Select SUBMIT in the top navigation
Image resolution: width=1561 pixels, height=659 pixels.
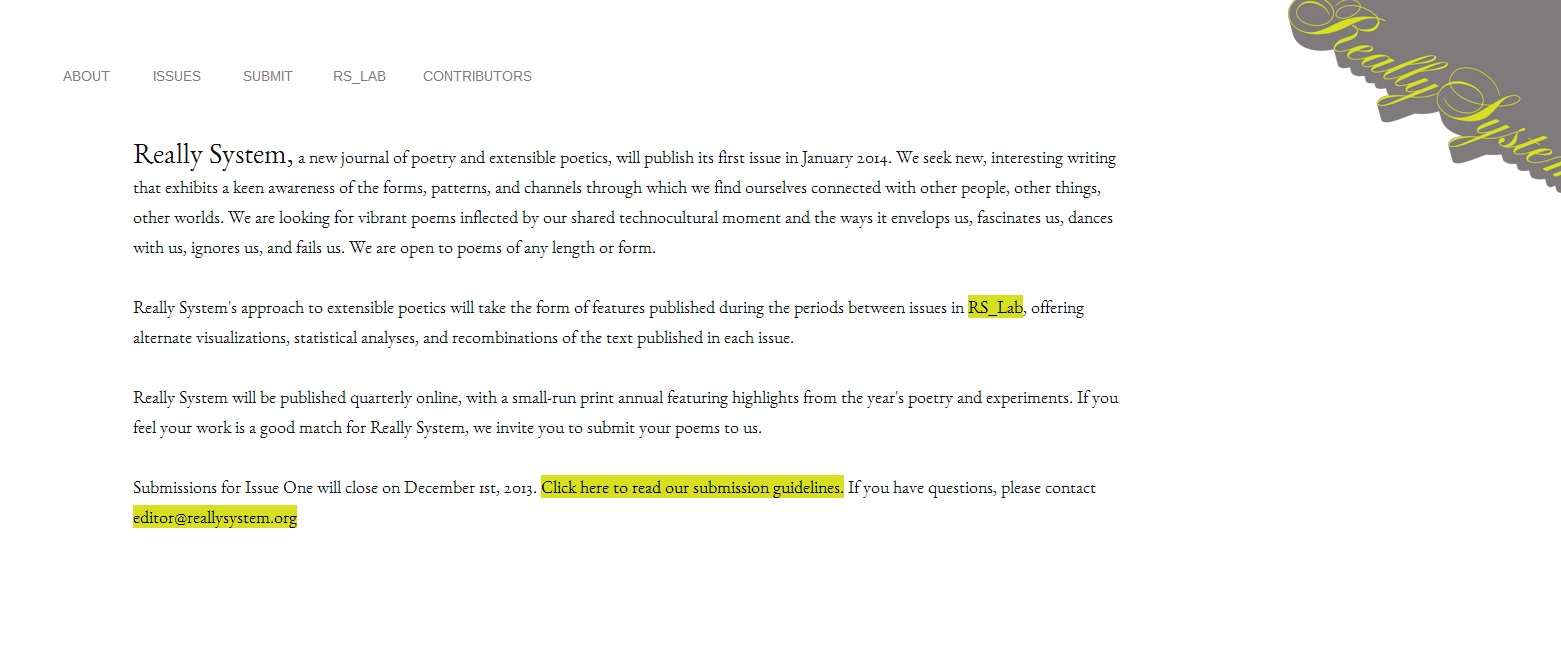click(x=267, y=76)
